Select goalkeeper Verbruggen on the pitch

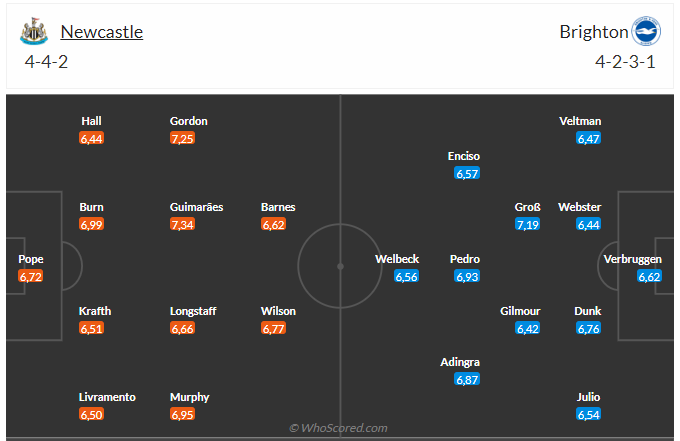(x=633, y=259)
